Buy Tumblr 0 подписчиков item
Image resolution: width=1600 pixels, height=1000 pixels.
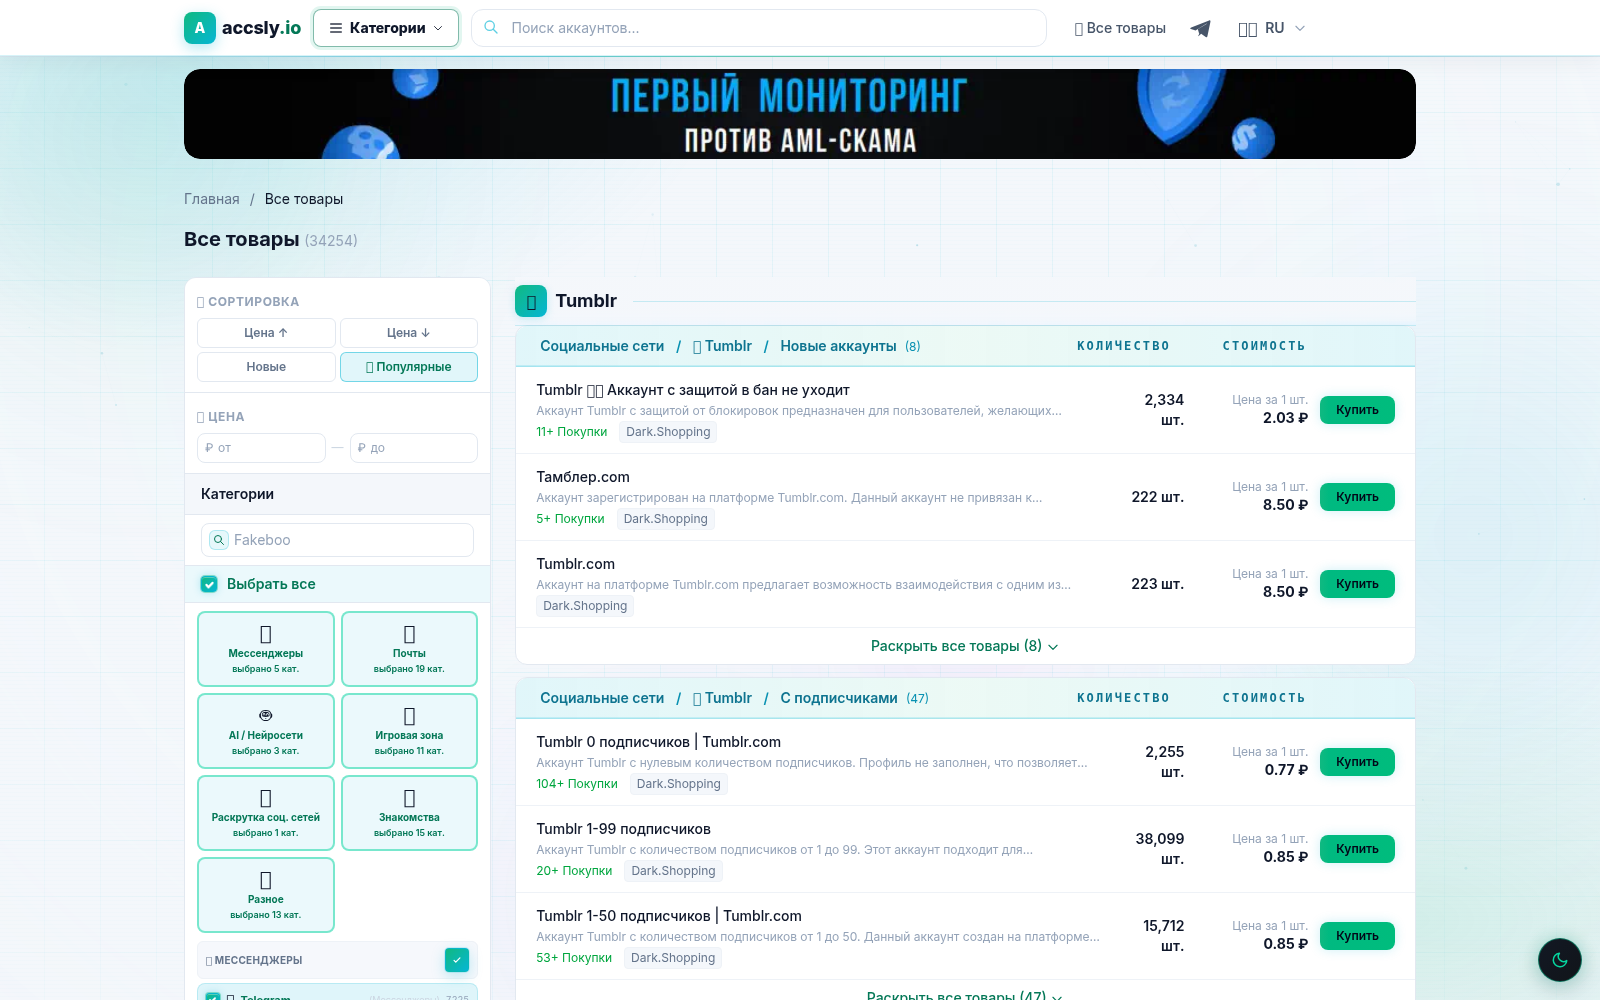tap(1357, 762)
